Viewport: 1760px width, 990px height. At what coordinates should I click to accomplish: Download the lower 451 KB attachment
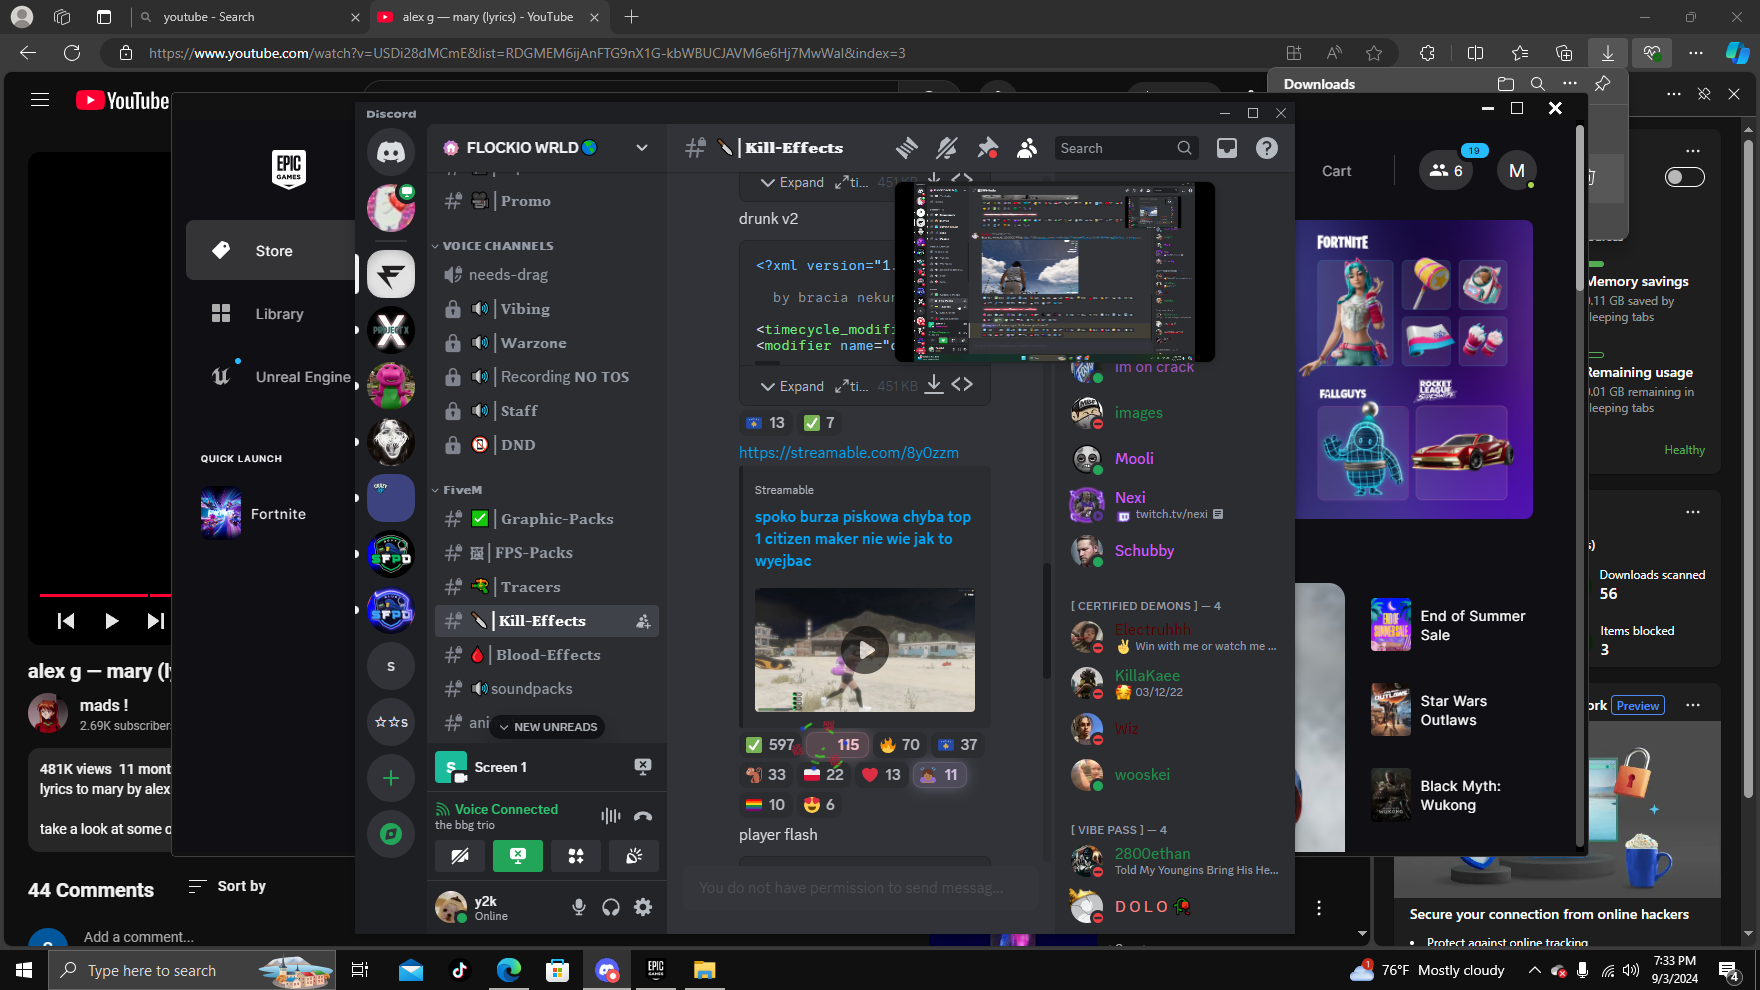pos(933,385)
